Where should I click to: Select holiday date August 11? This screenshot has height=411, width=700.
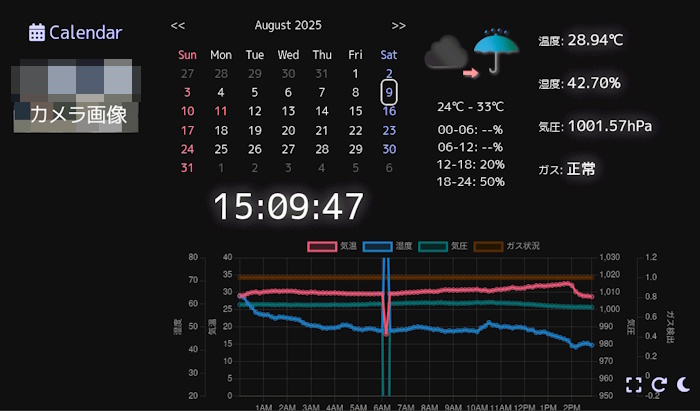pos(221,111)
